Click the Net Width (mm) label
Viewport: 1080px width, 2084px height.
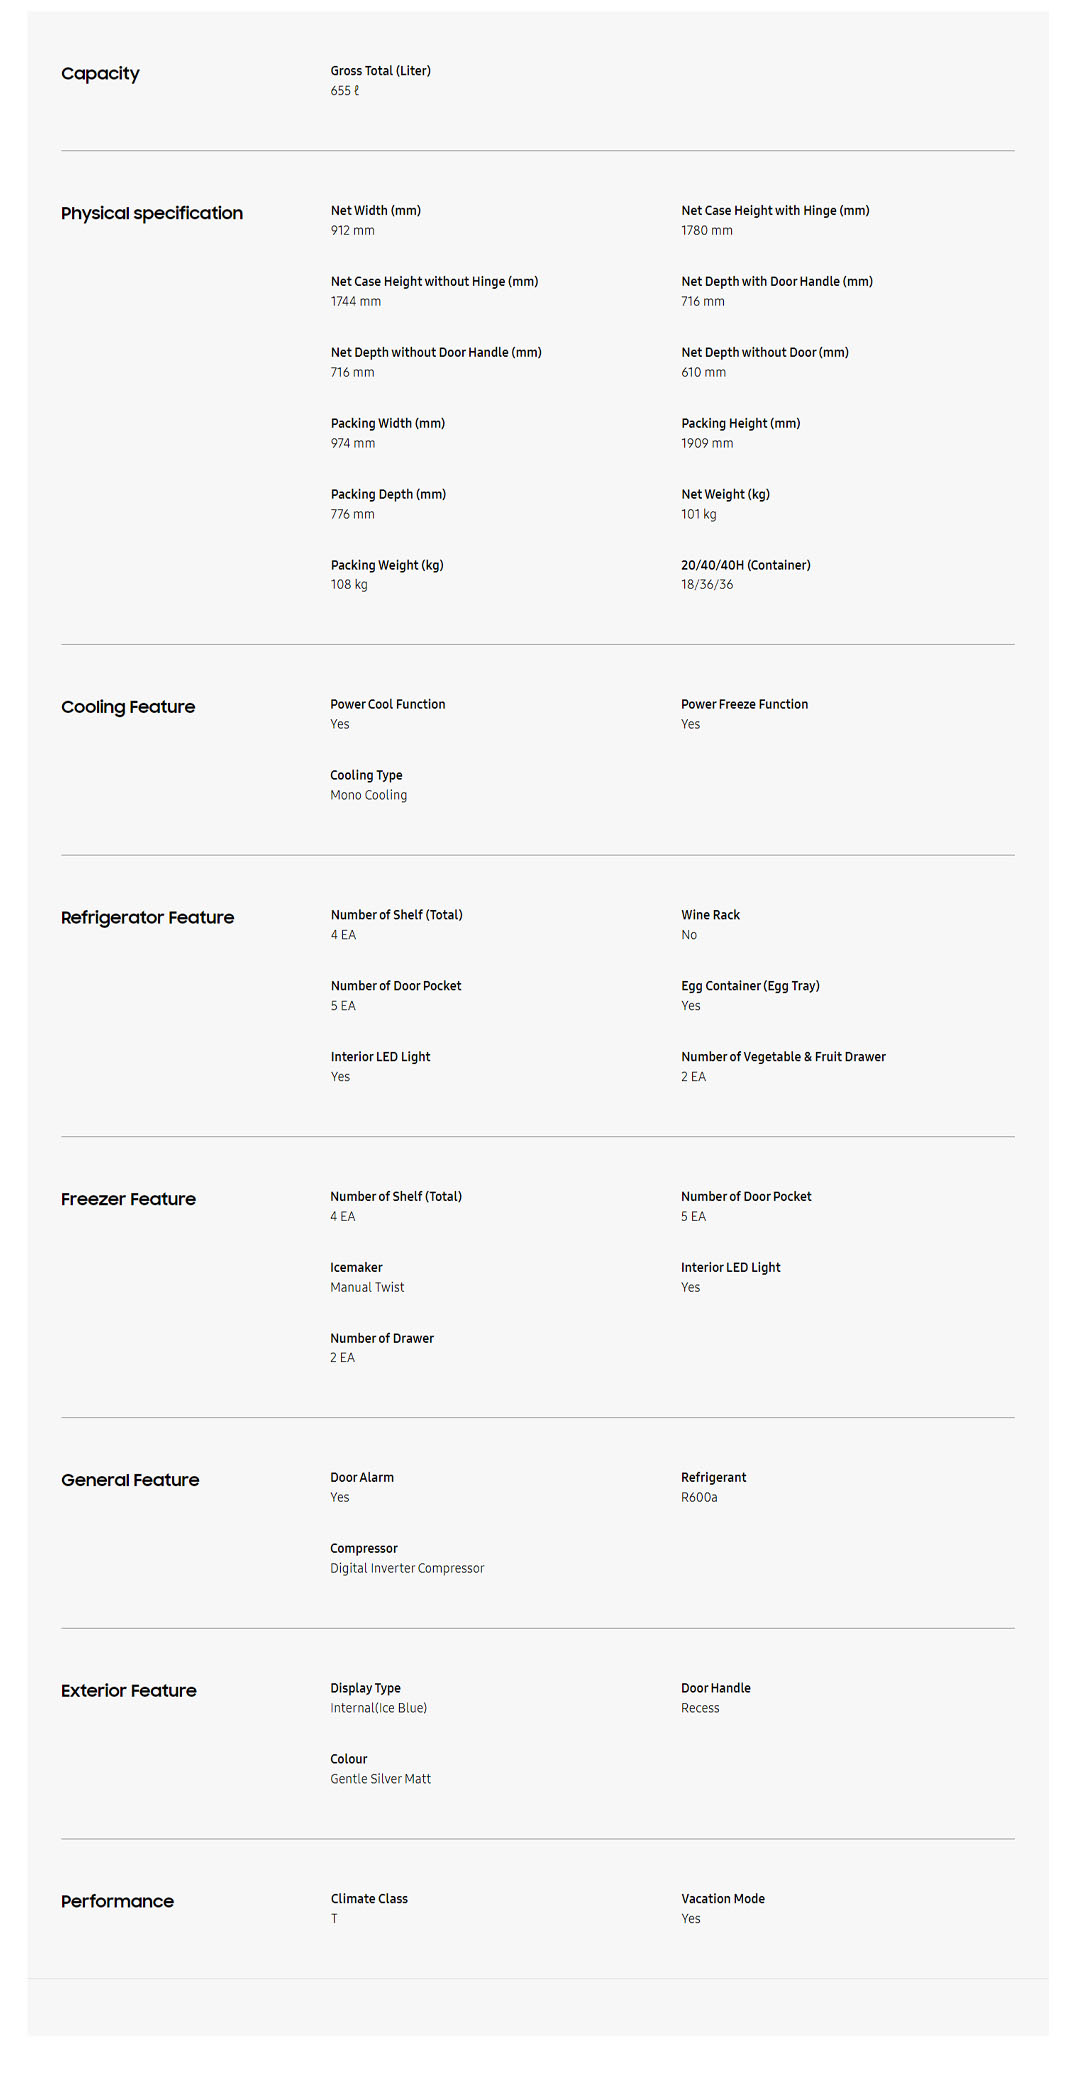[x=375, y=211]
